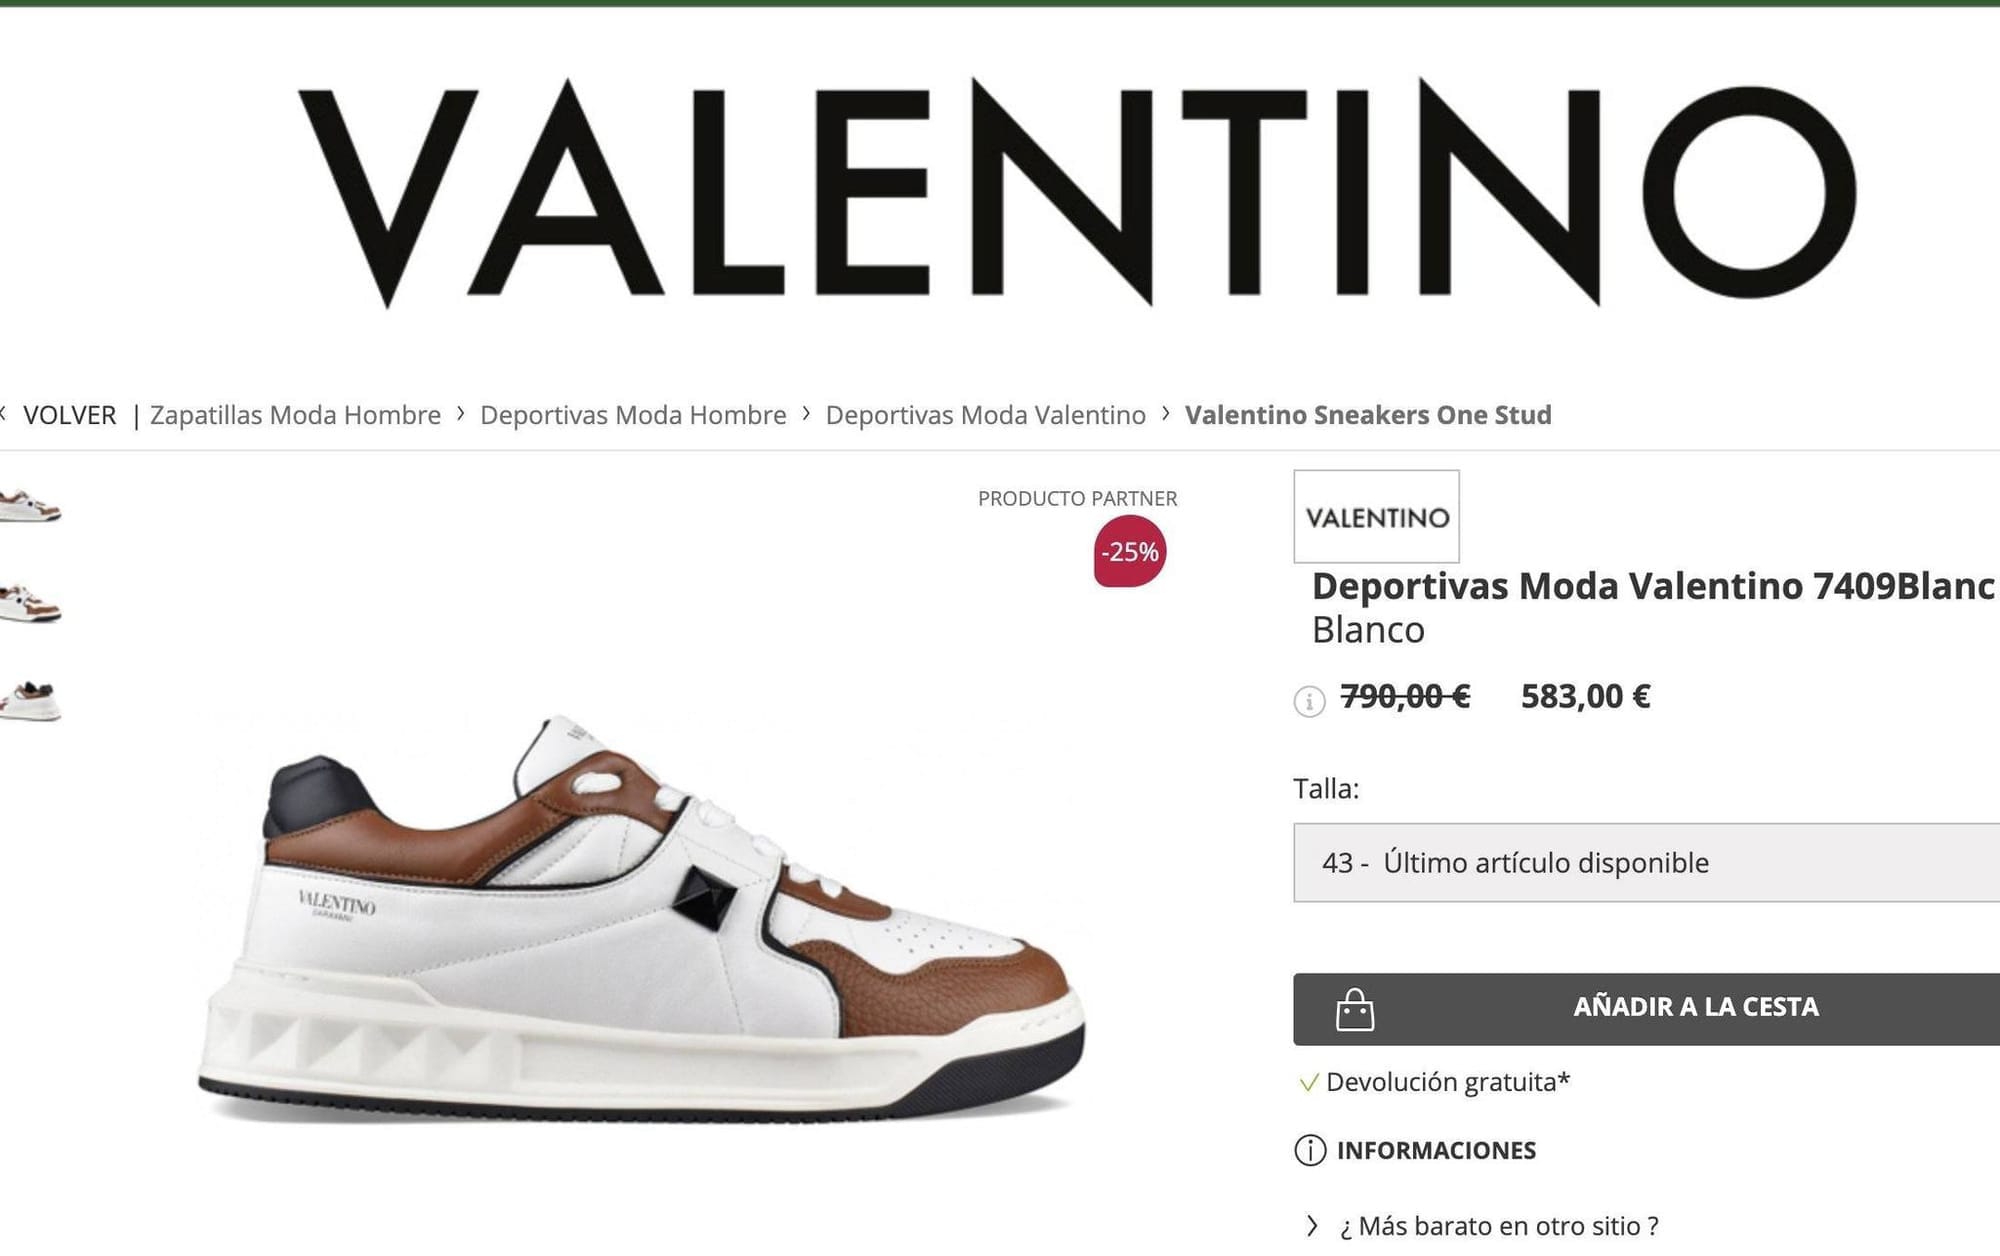
Task: Click the price info icon beside 790,00 €
Action: 1309,701
